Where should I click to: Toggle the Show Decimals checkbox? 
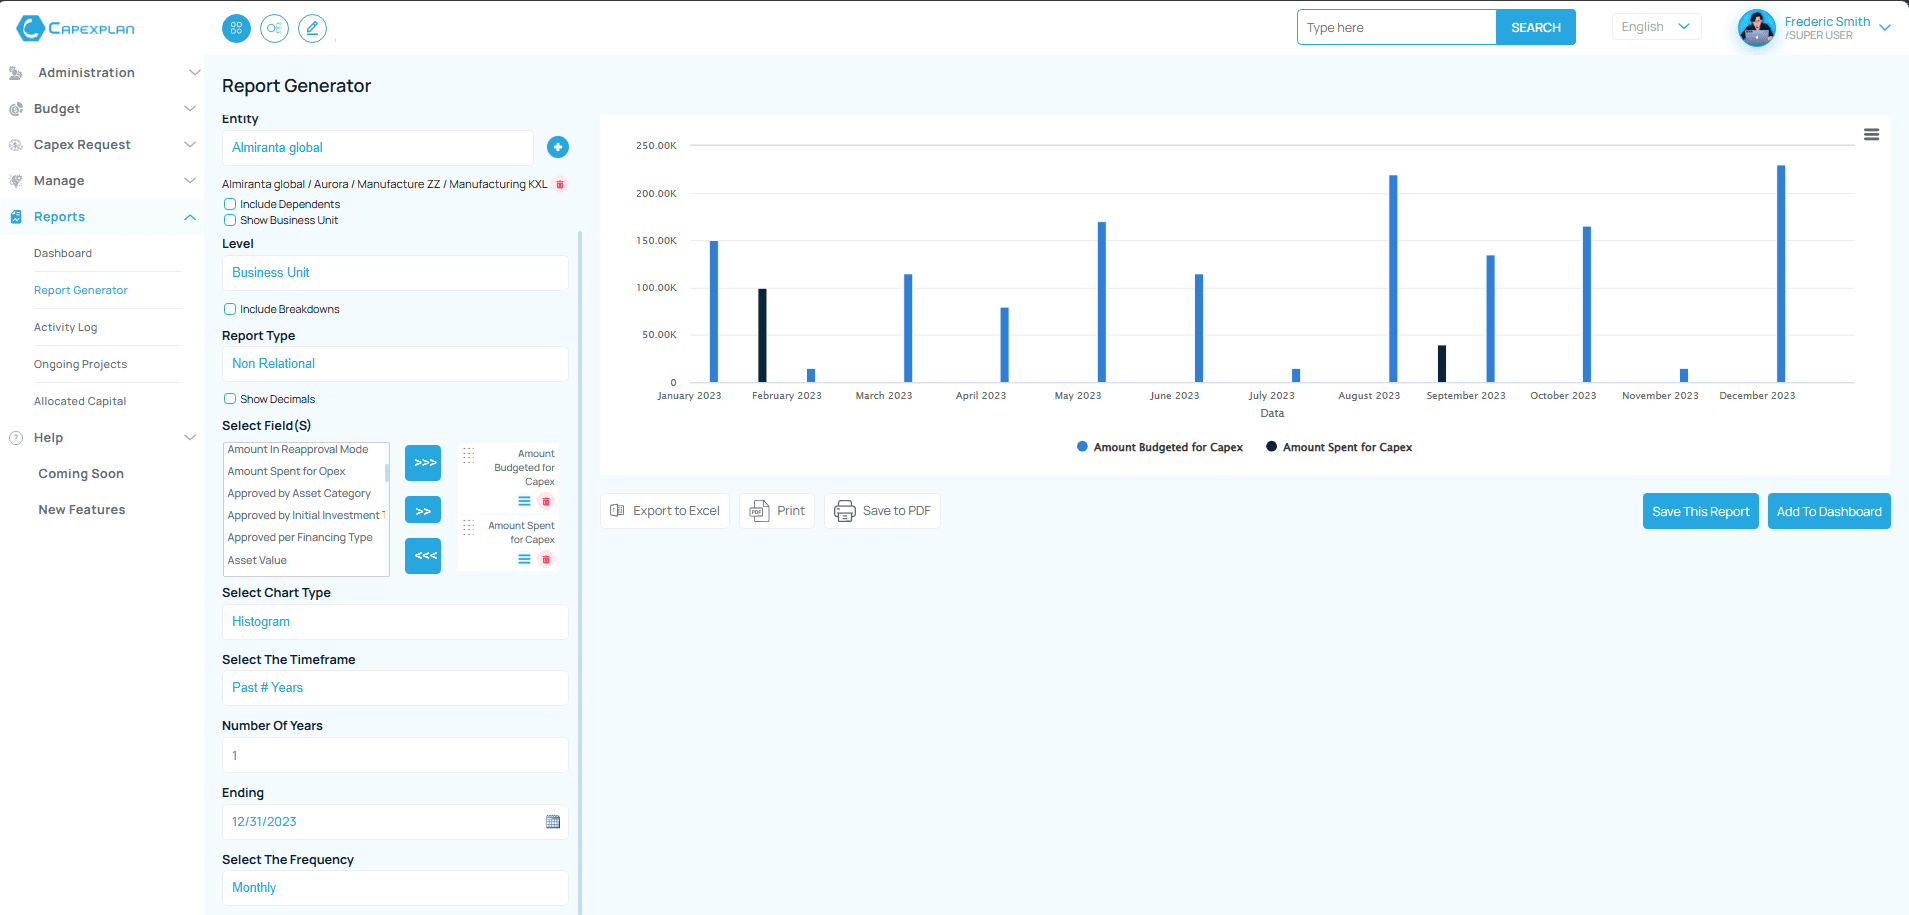coord(230,399)
